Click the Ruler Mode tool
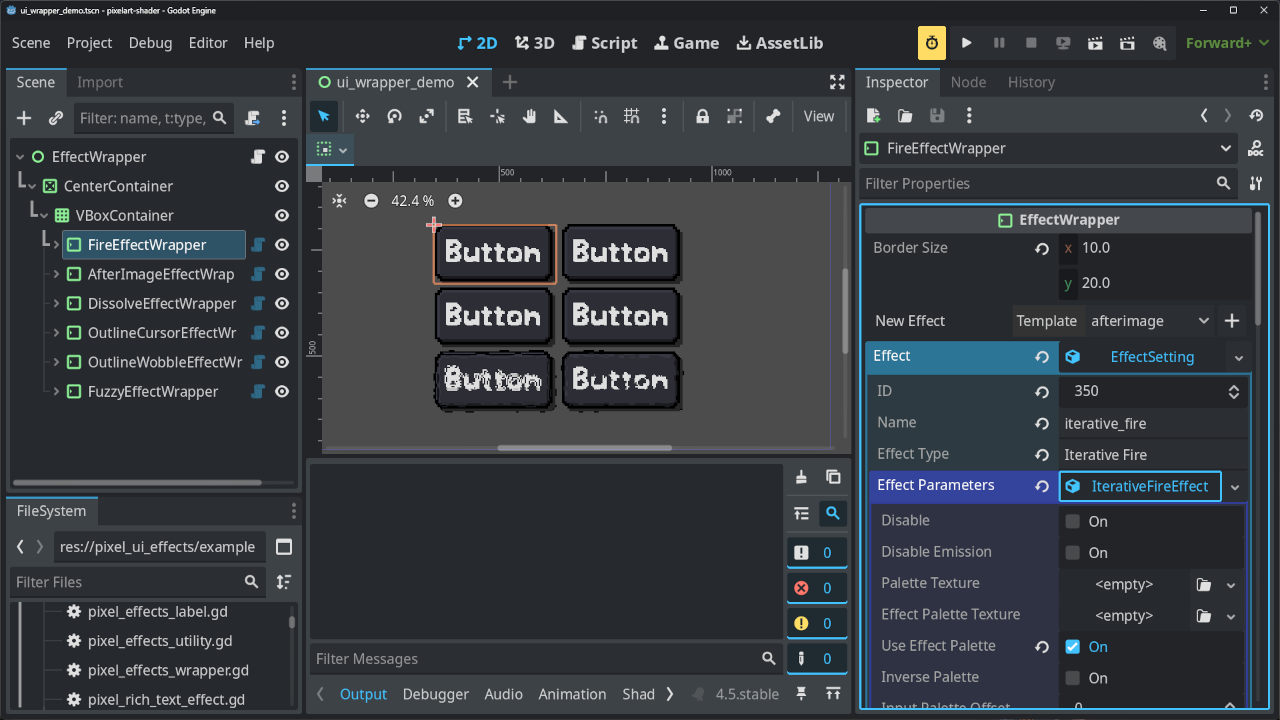The width and height of the screenshot is (1280, 720). [561, 117]
